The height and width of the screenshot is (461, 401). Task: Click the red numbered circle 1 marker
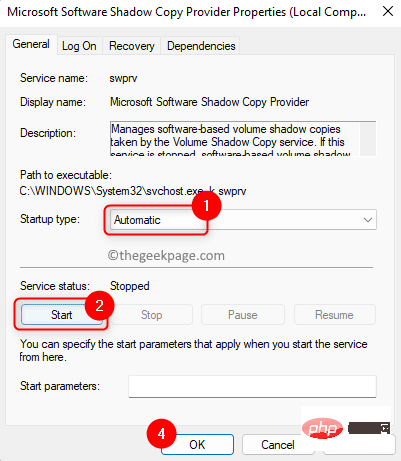pos(206,205)
